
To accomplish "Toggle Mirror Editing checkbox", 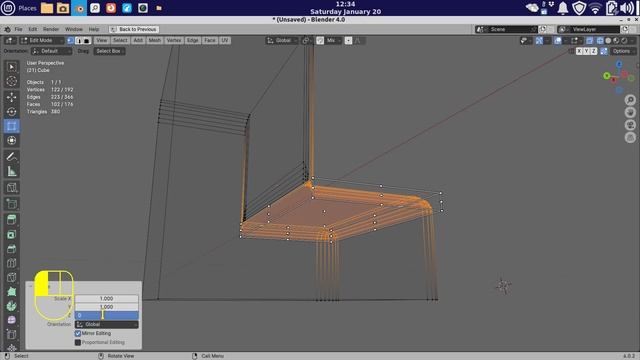I will coord(78,333).
